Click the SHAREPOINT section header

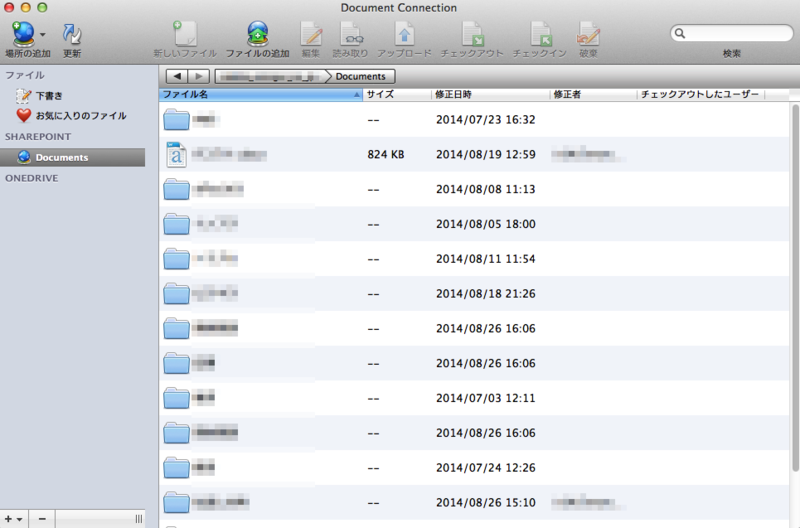[38, 137]
